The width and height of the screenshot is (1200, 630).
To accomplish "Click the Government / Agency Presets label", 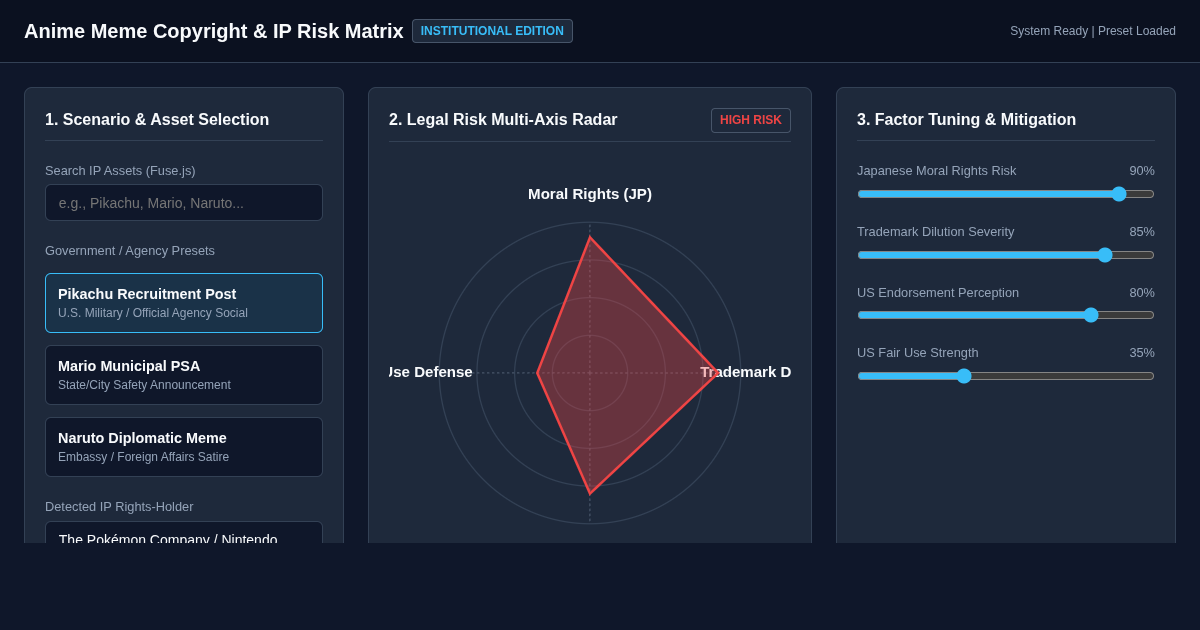I will click(x=130, y=251).
